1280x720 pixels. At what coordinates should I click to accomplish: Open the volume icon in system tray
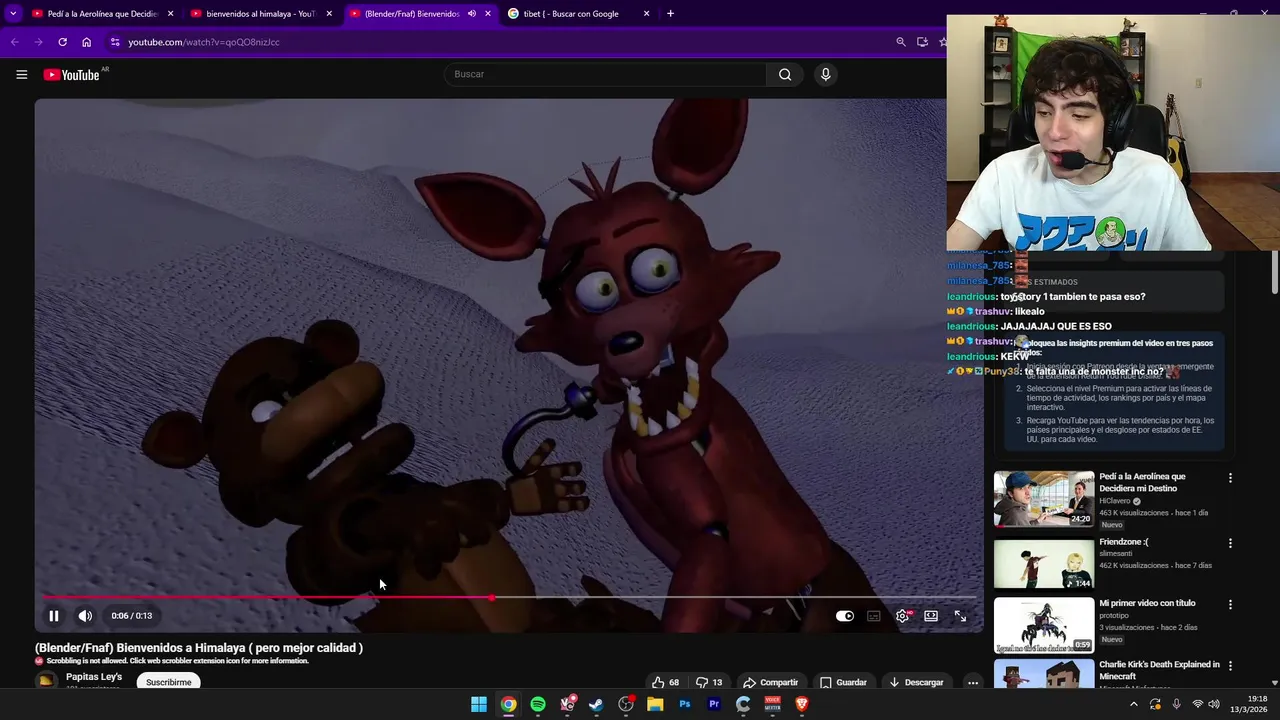(x=1214, y=704)
